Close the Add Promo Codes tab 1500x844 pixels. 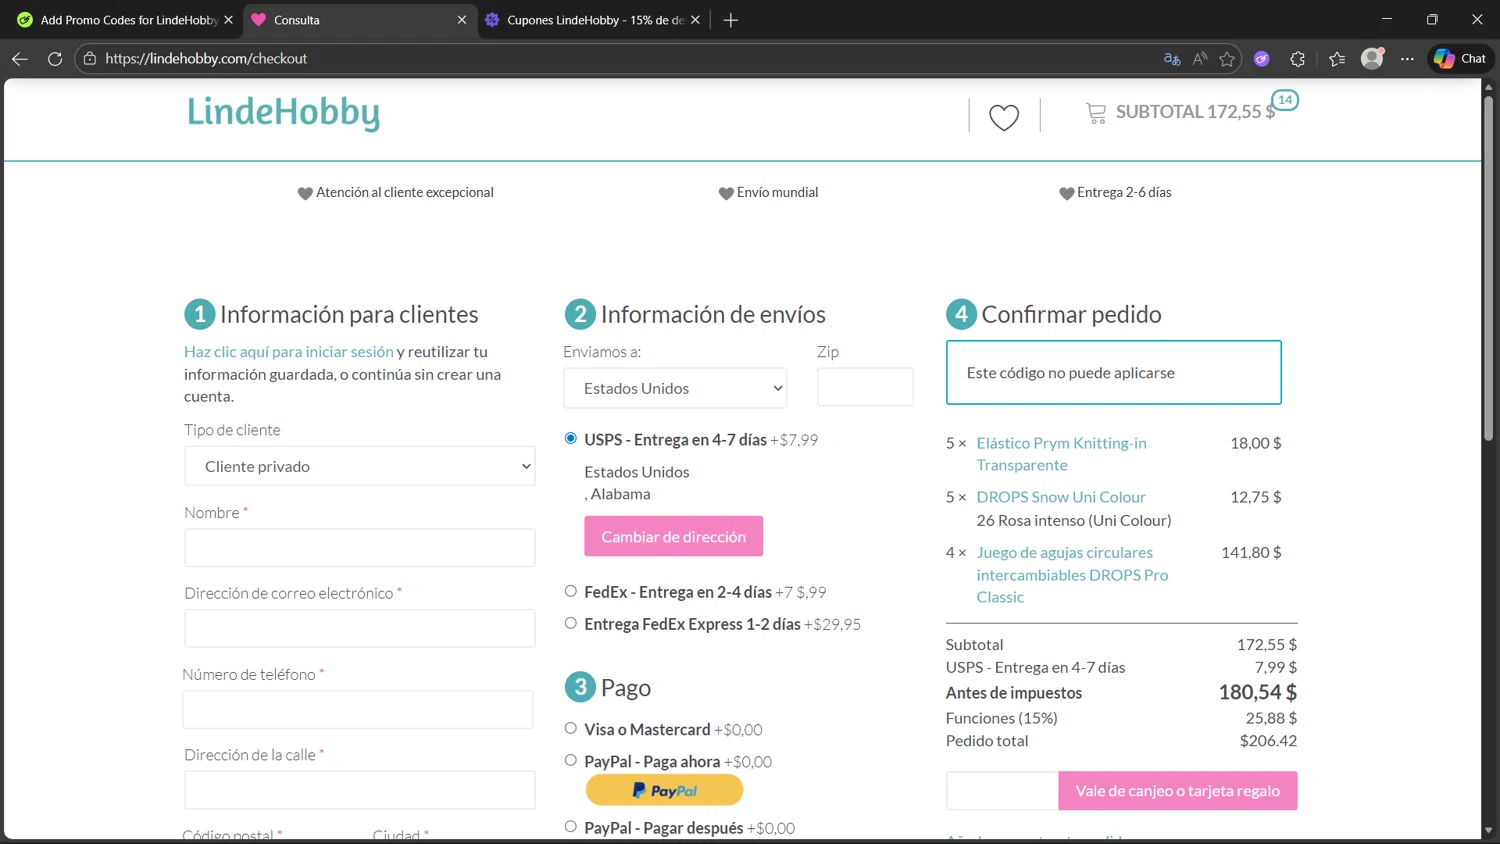pyautogui.click(x=228, y=20)
